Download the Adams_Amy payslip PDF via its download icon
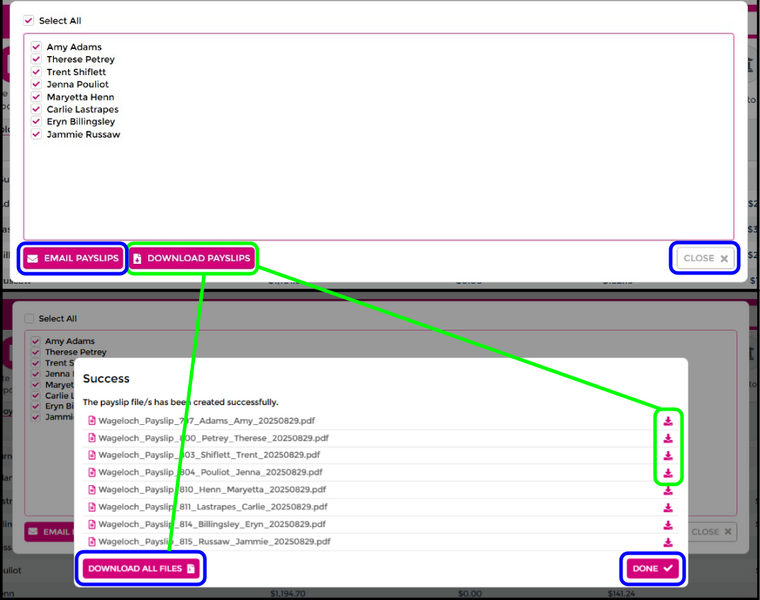 tap(668, 421)
